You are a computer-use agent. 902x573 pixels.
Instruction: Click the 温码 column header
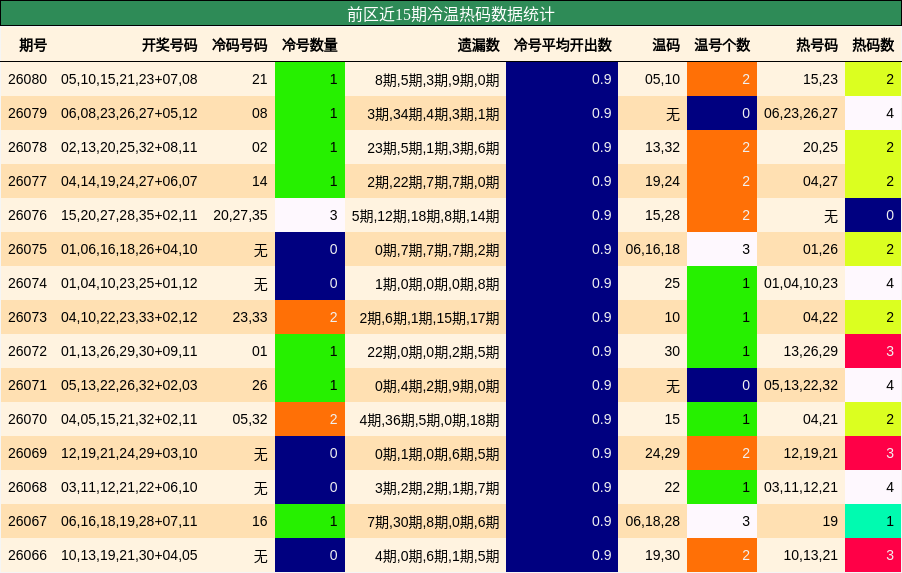point(666,45)
